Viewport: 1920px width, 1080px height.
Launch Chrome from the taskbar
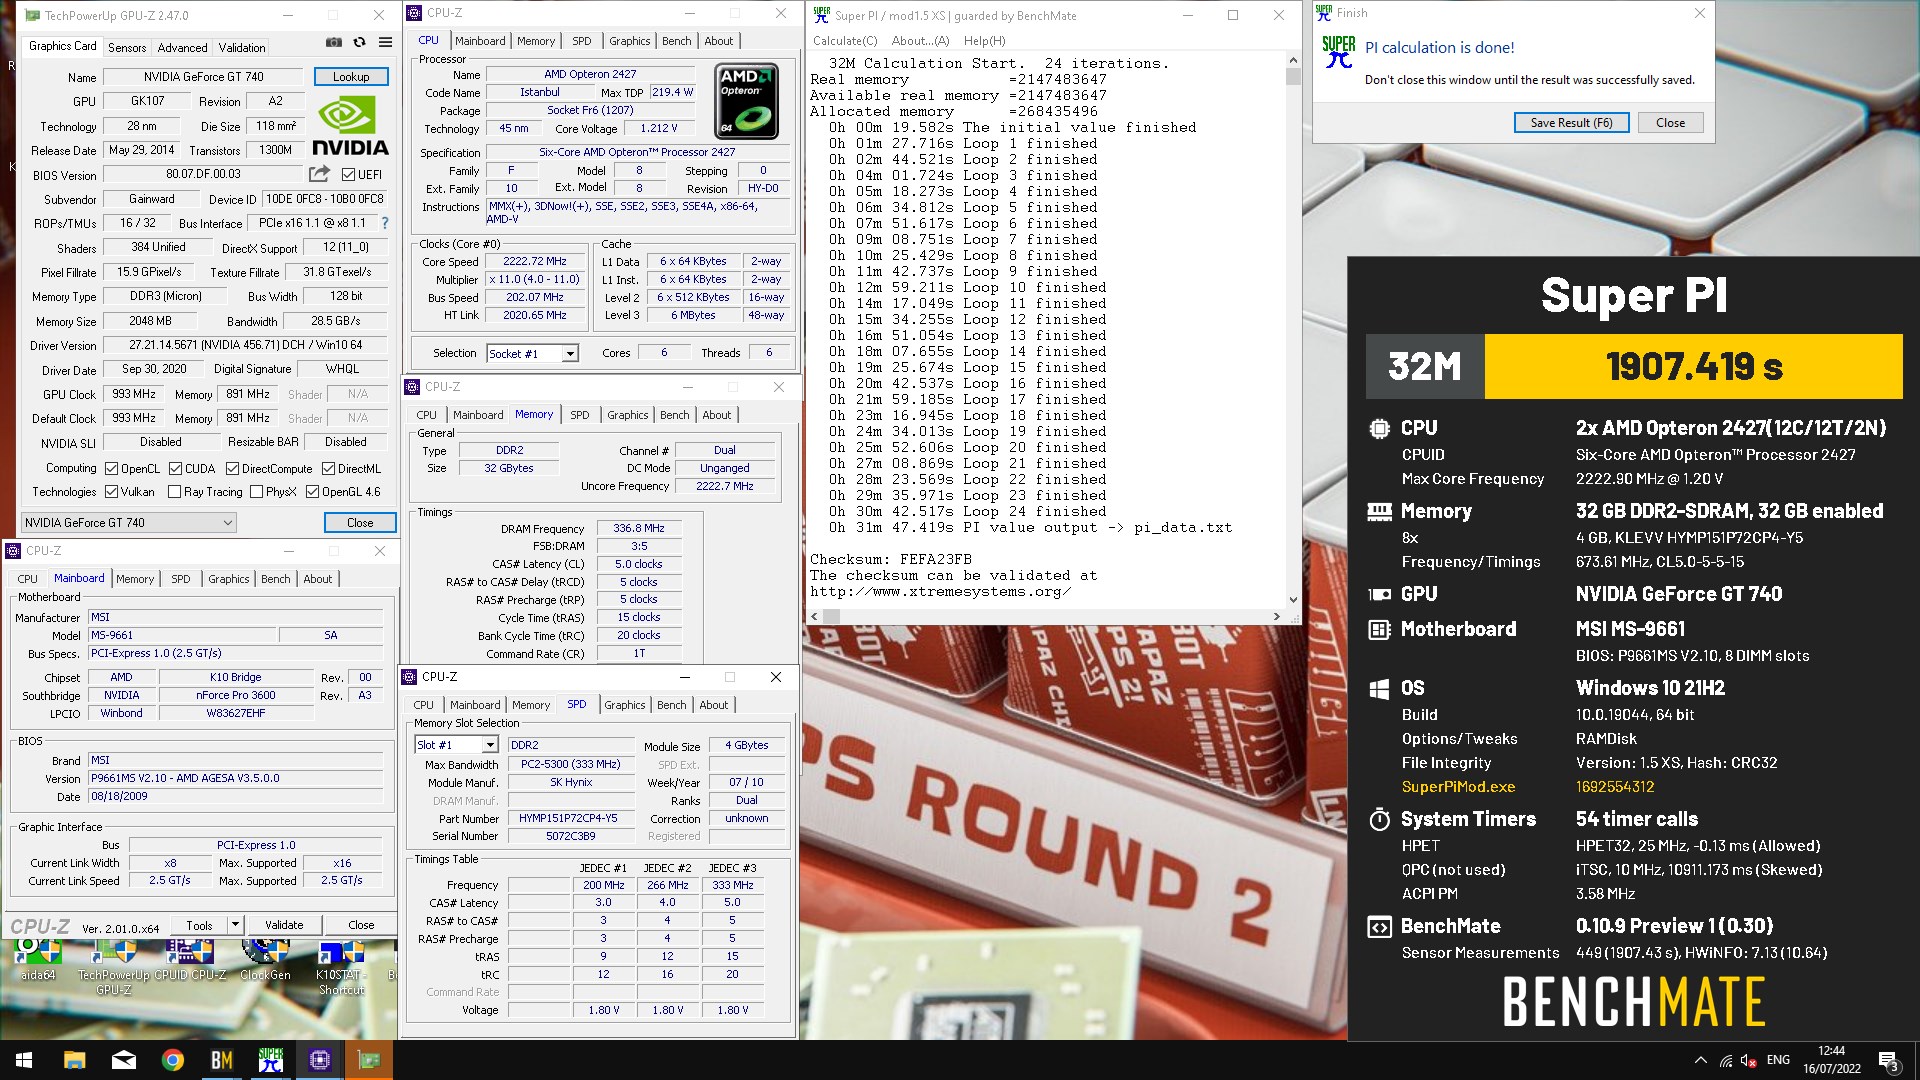pos(173,1060)
